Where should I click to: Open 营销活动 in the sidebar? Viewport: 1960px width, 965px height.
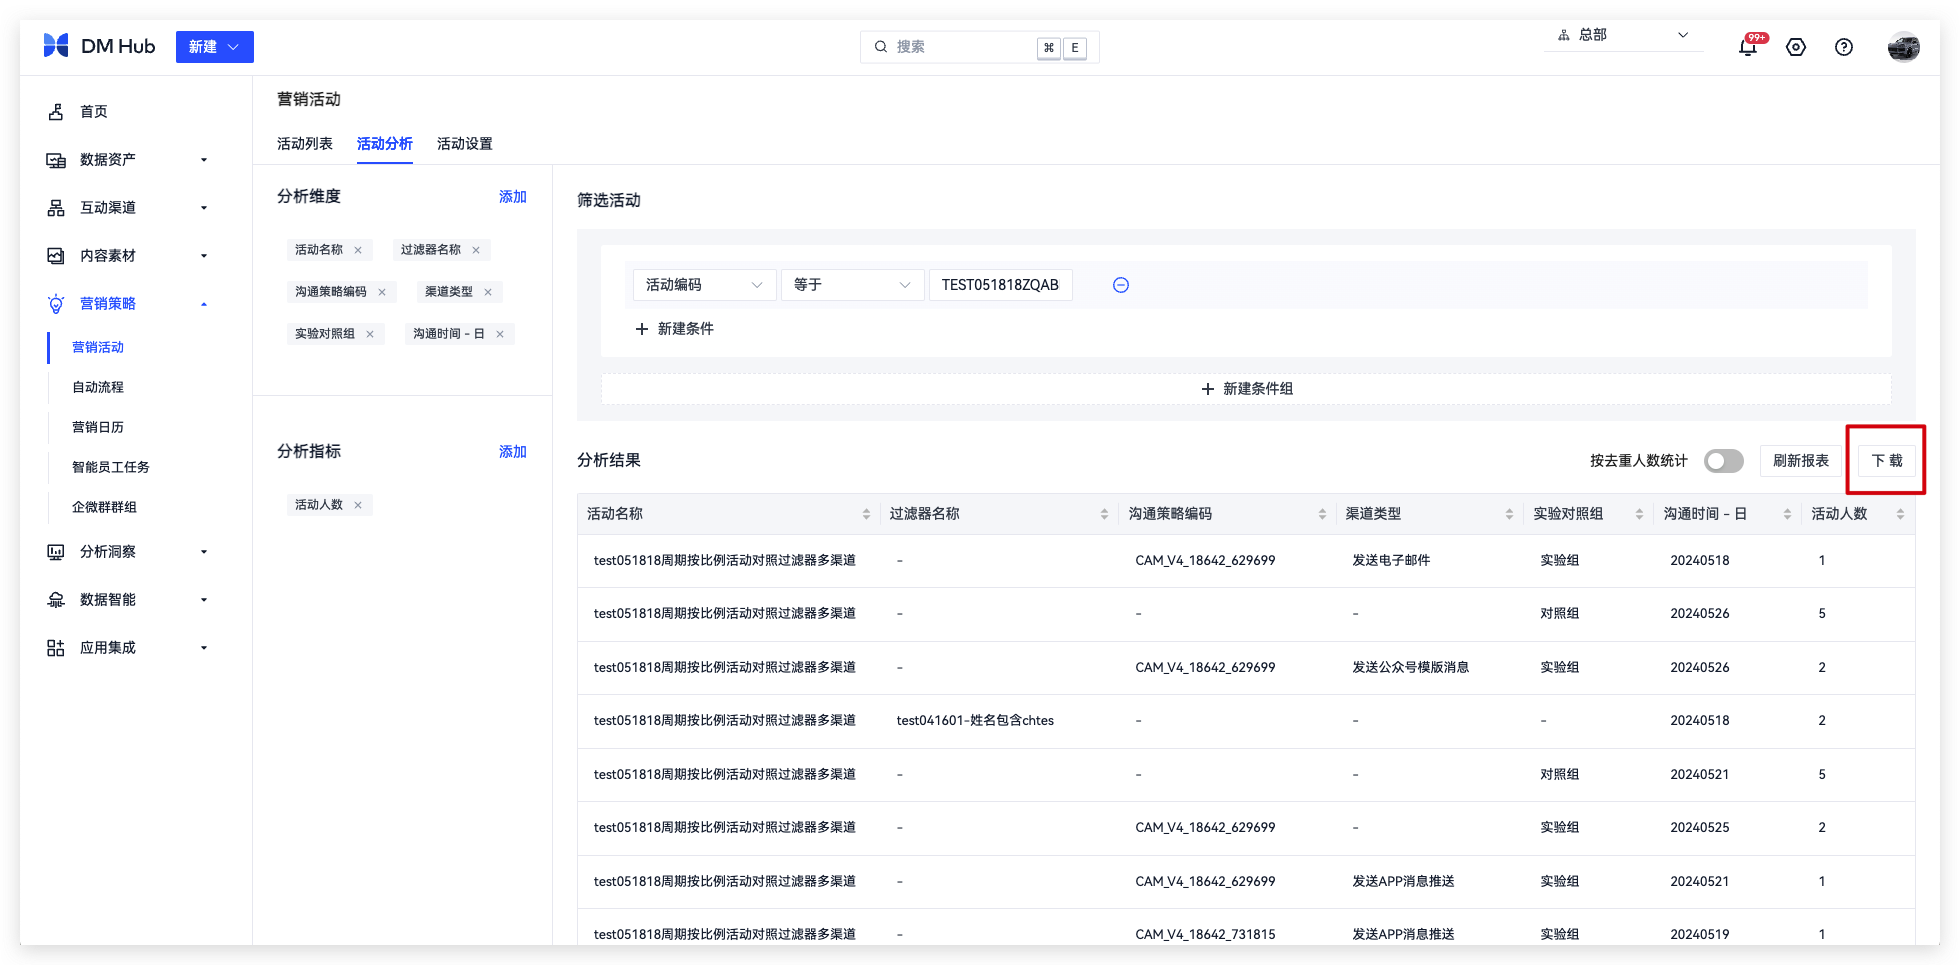tap(98, 347)
